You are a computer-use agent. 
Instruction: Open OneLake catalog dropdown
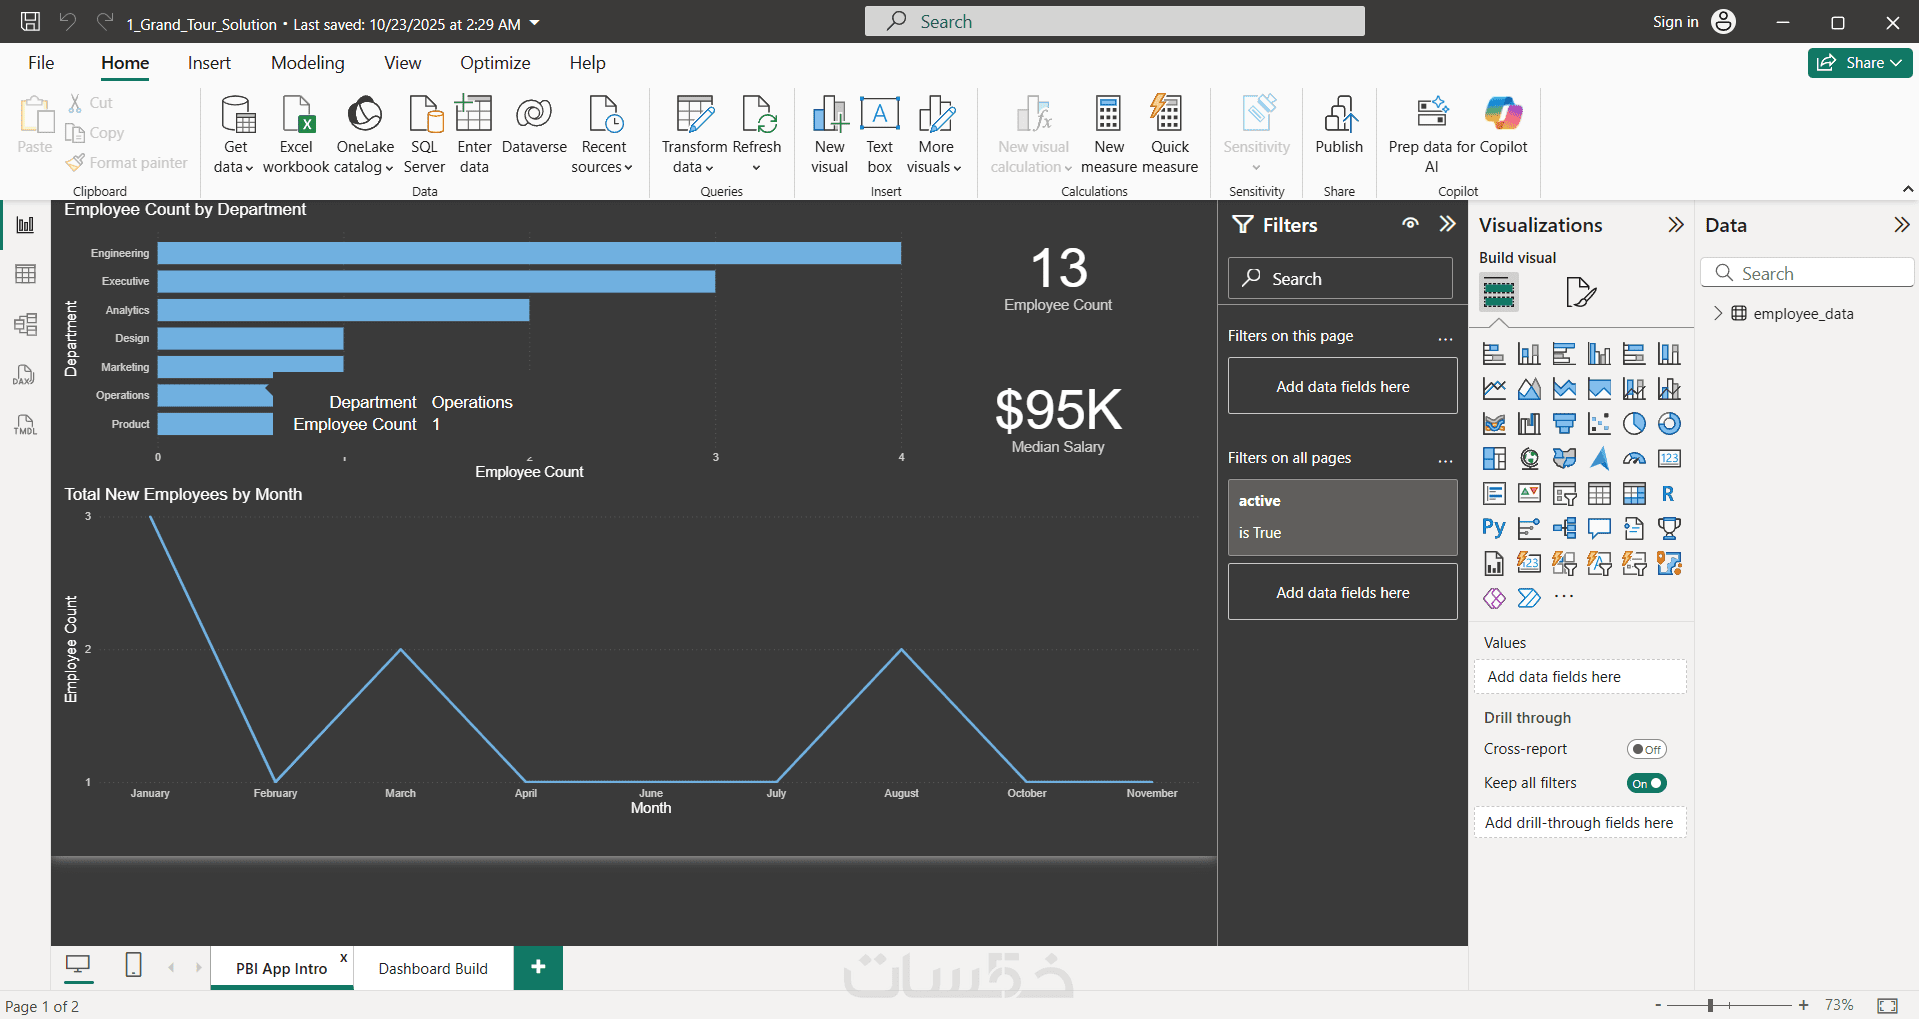[365, 157]
